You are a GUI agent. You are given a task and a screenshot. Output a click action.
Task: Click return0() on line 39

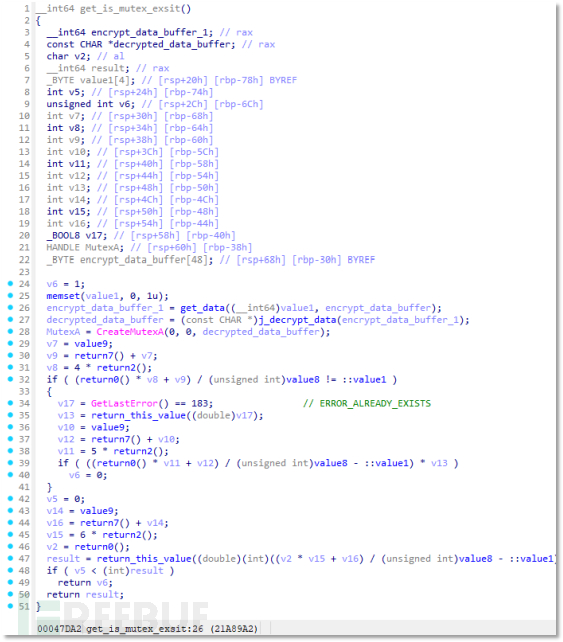(122, 463)
